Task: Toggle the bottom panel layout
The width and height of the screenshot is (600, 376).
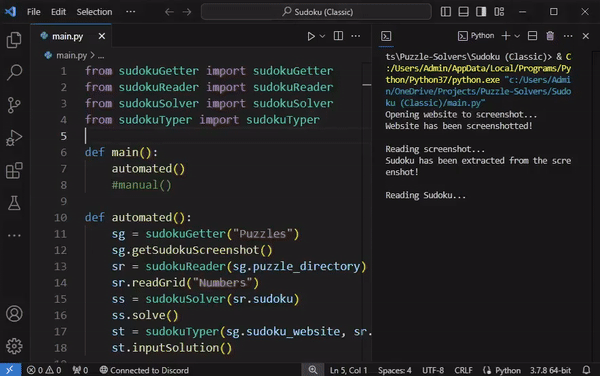Action: [463, 12]
